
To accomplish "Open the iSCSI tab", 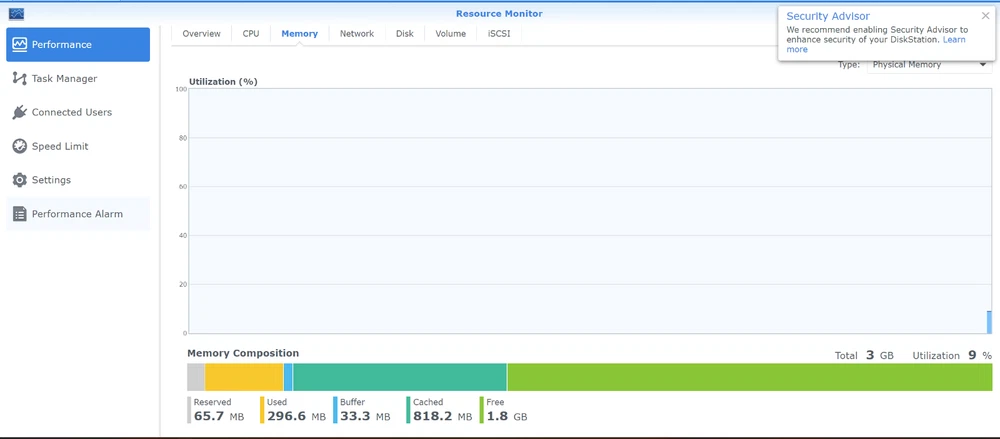I will 500,34.
